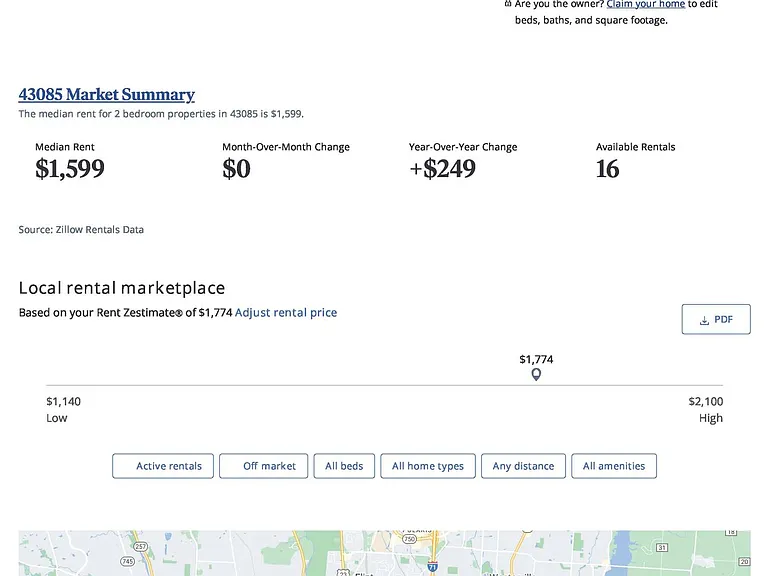
Task: Click the route 31 map marker
Action: tap(661, 547)
